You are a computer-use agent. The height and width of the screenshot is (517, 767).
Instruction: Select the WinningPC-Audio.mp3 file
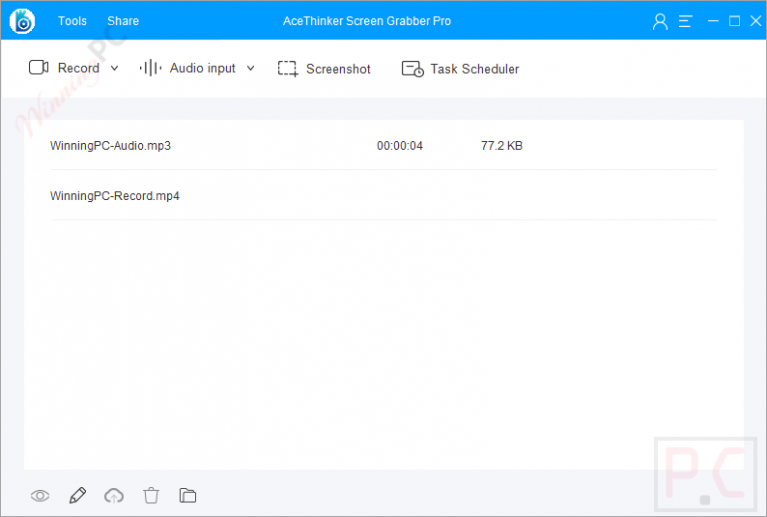(x=110, y=146)
